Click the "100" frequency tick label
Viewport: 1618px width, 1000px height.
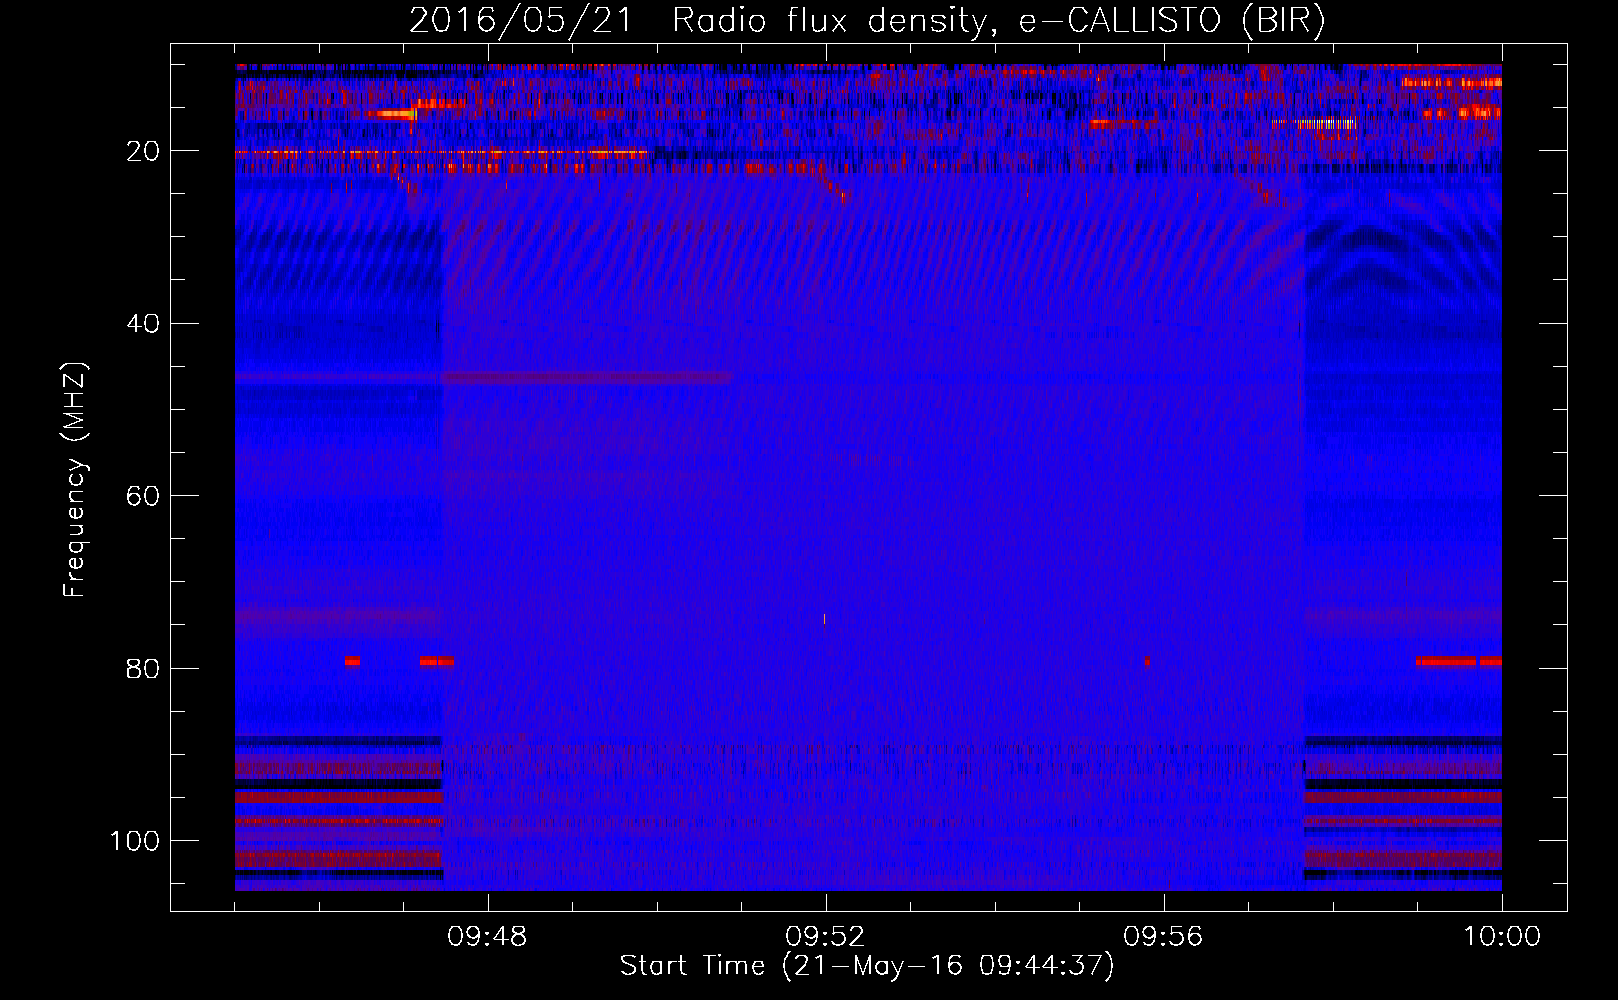(x=135, y=841)
